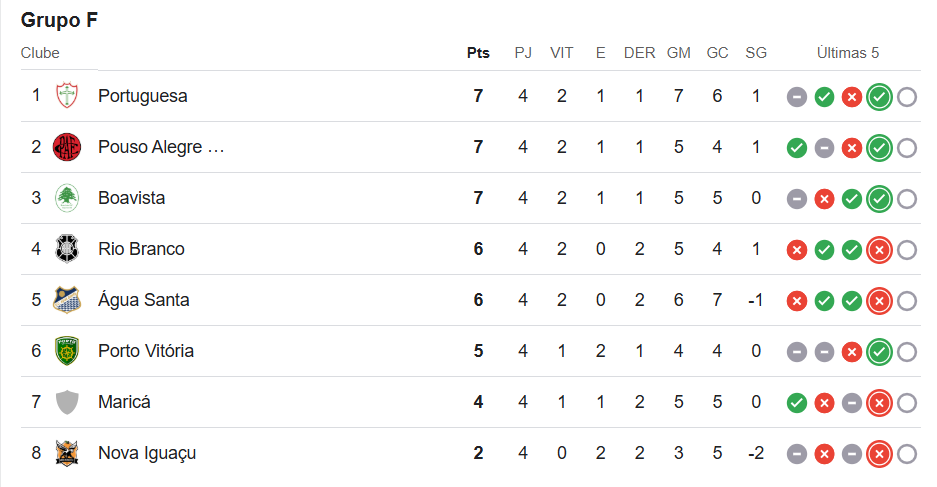Viewport: 937px width, 487px height.
Task: Click Maricá's first win result icon
Action: (x=797, y=403)
